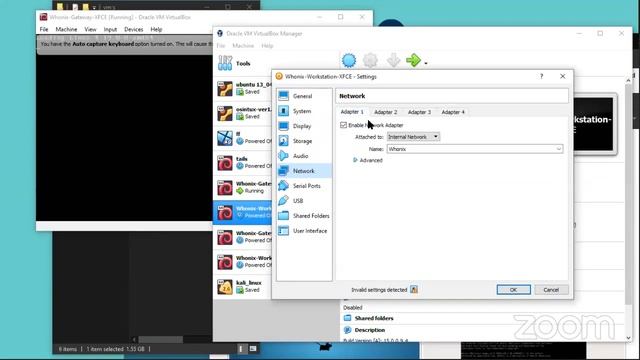Open Devices menu in Whonix-Gateway window
Image resolution: width=640 pixels, height=360 pixels.
tap(133, 29)
